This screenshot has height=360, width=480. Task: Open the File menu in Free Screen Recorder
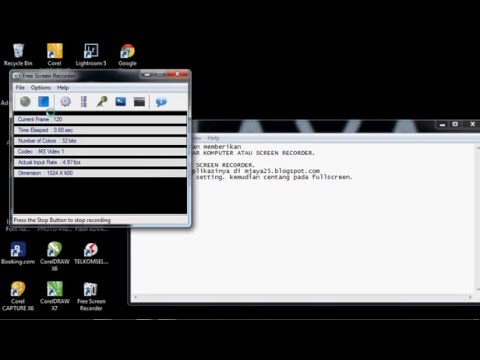tap(20, 87)
